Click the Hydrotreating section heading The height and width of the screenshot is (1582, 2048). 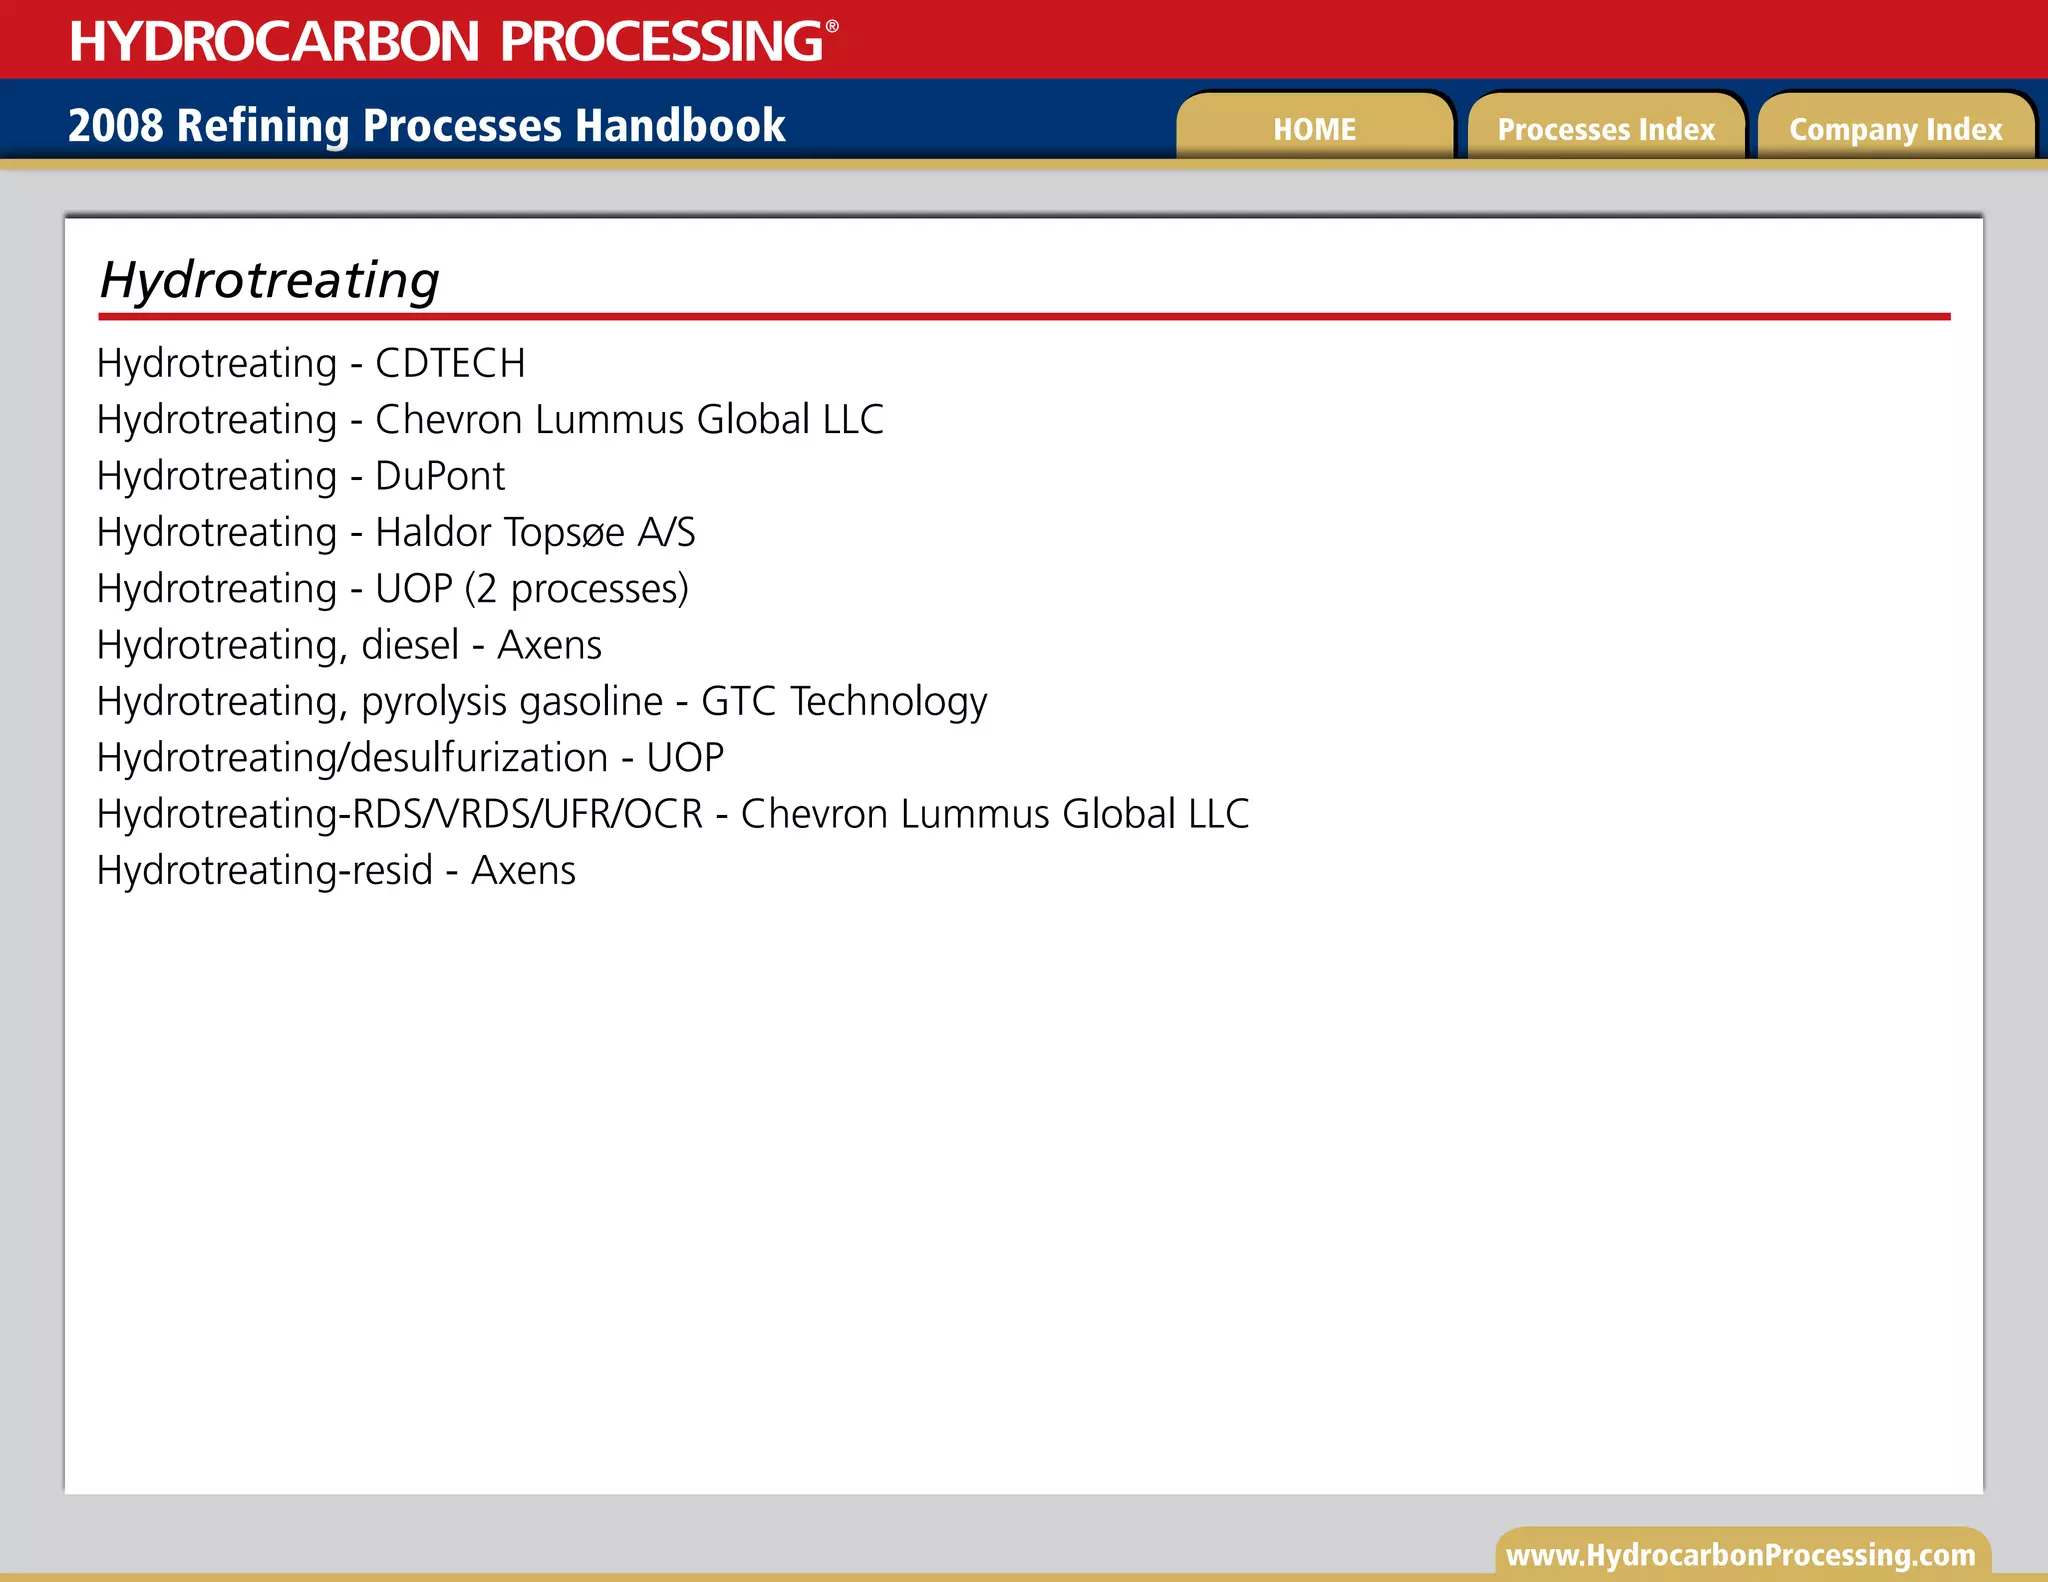(270, 280)
